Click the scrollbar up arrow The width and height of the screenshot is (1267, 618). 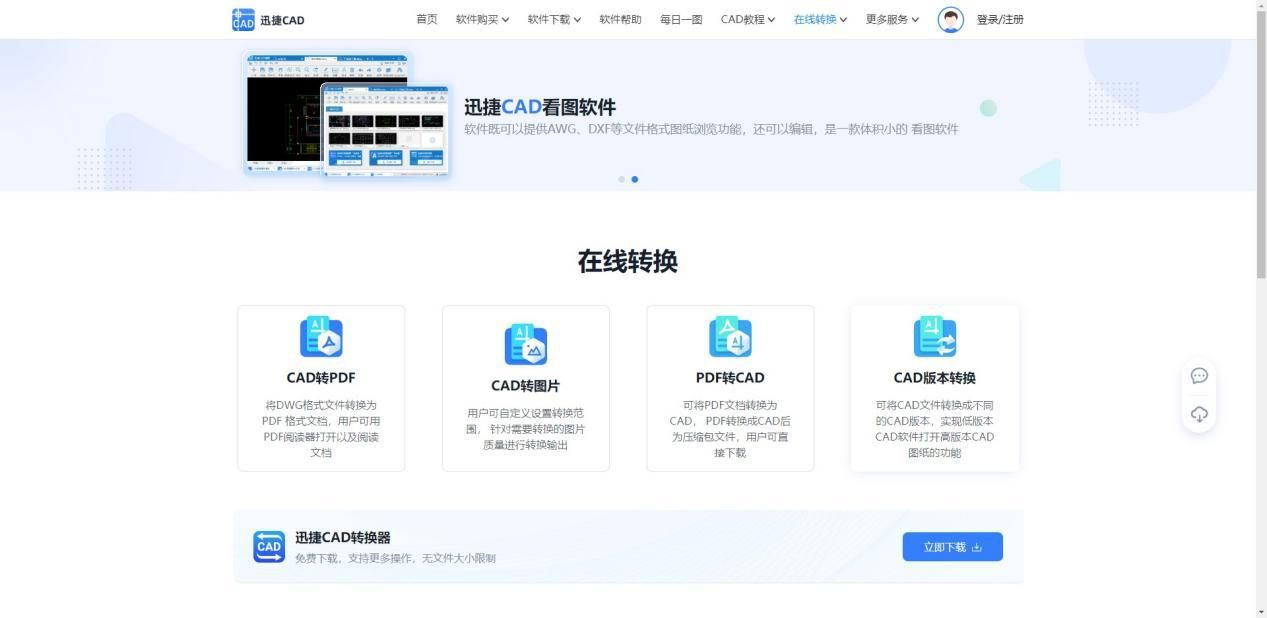pyautogui.click(x=1261, y=5)
